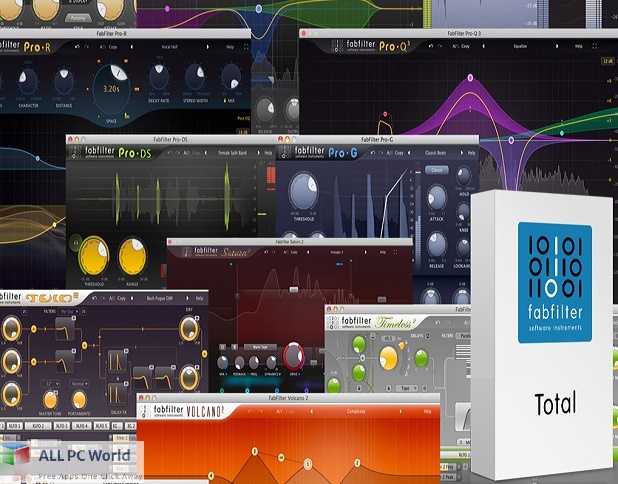Toggle full screen icon in Pro-R header

point(246,47)
